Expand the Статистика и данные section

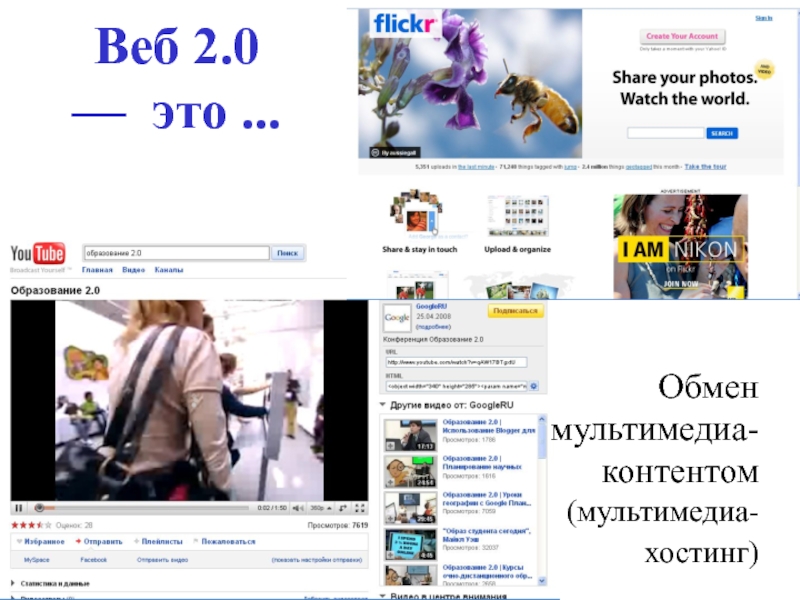(50, 584)
